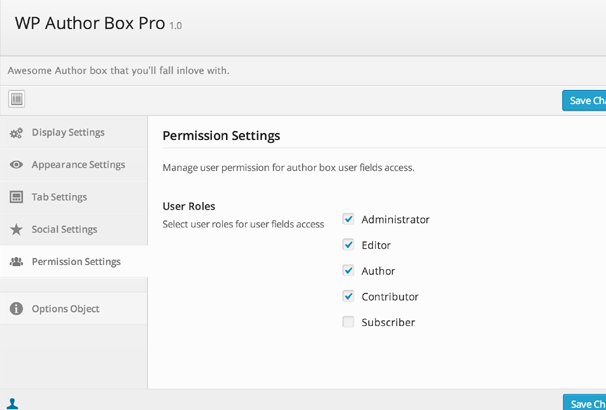The width and height of the screenshot is (606, 410).
Task: Switch to the Tab Settings section
Action: 74,197
